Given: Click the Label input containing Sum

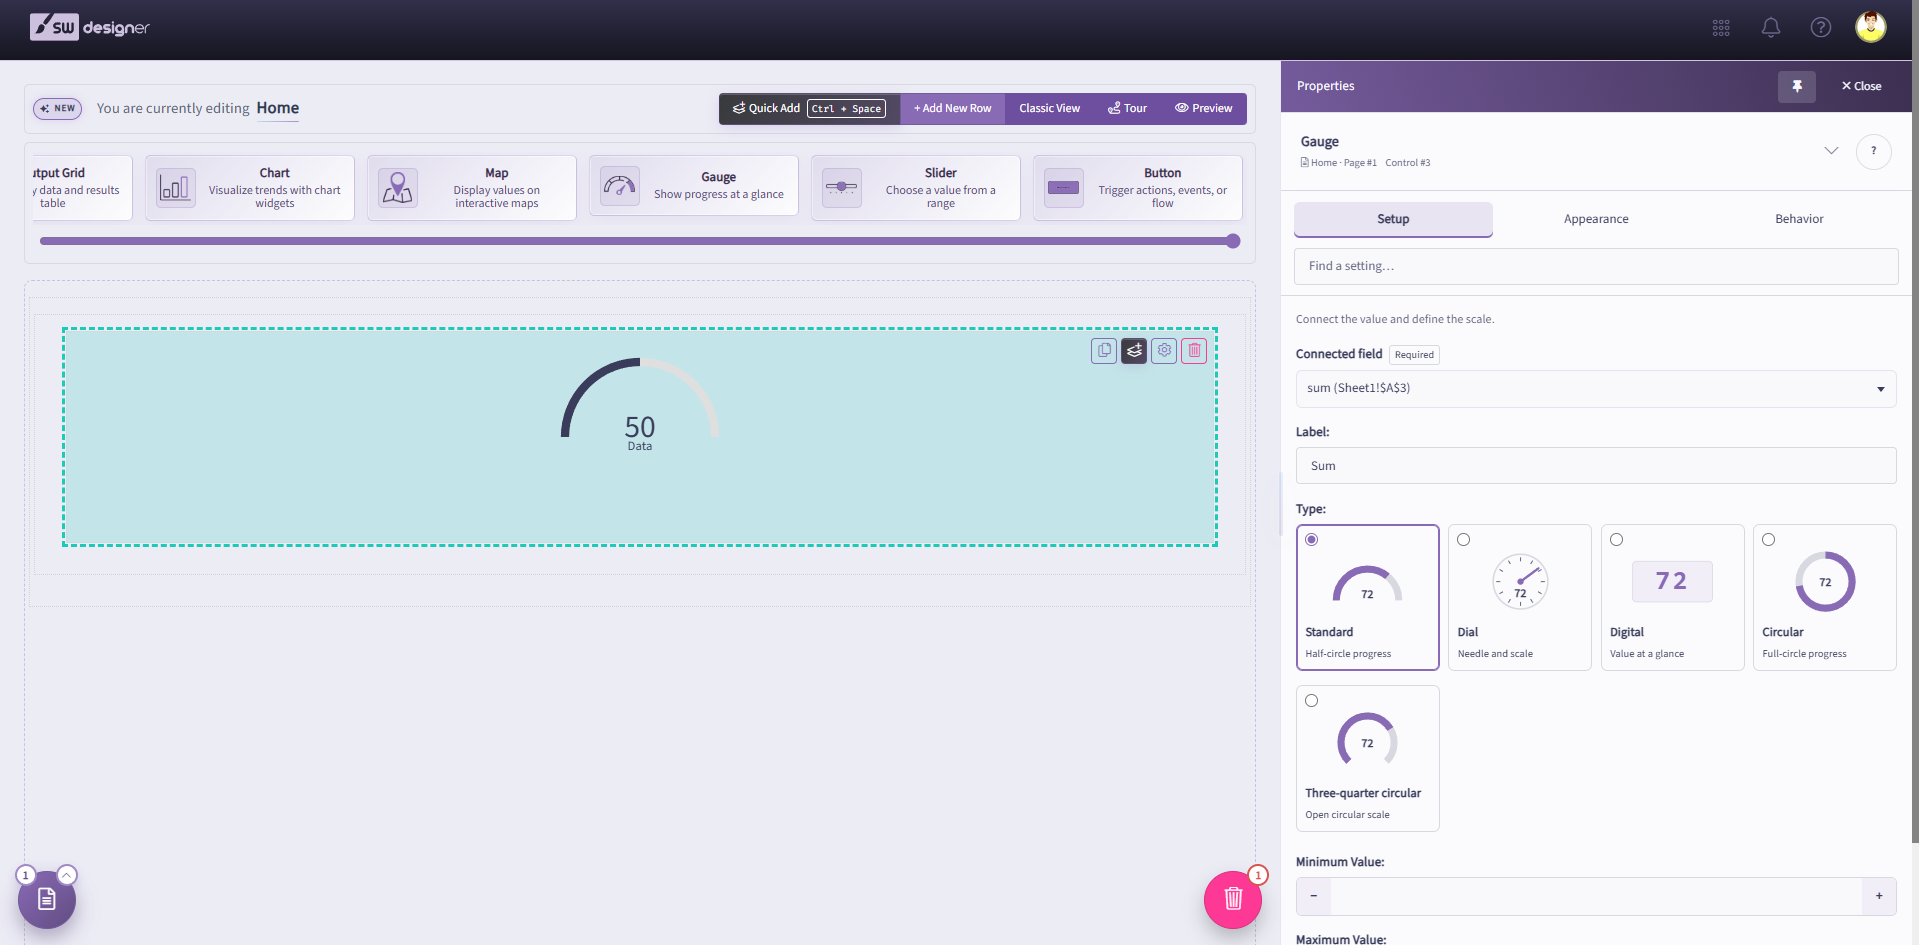Looking at the screenshot, I should pos(1596,466).
